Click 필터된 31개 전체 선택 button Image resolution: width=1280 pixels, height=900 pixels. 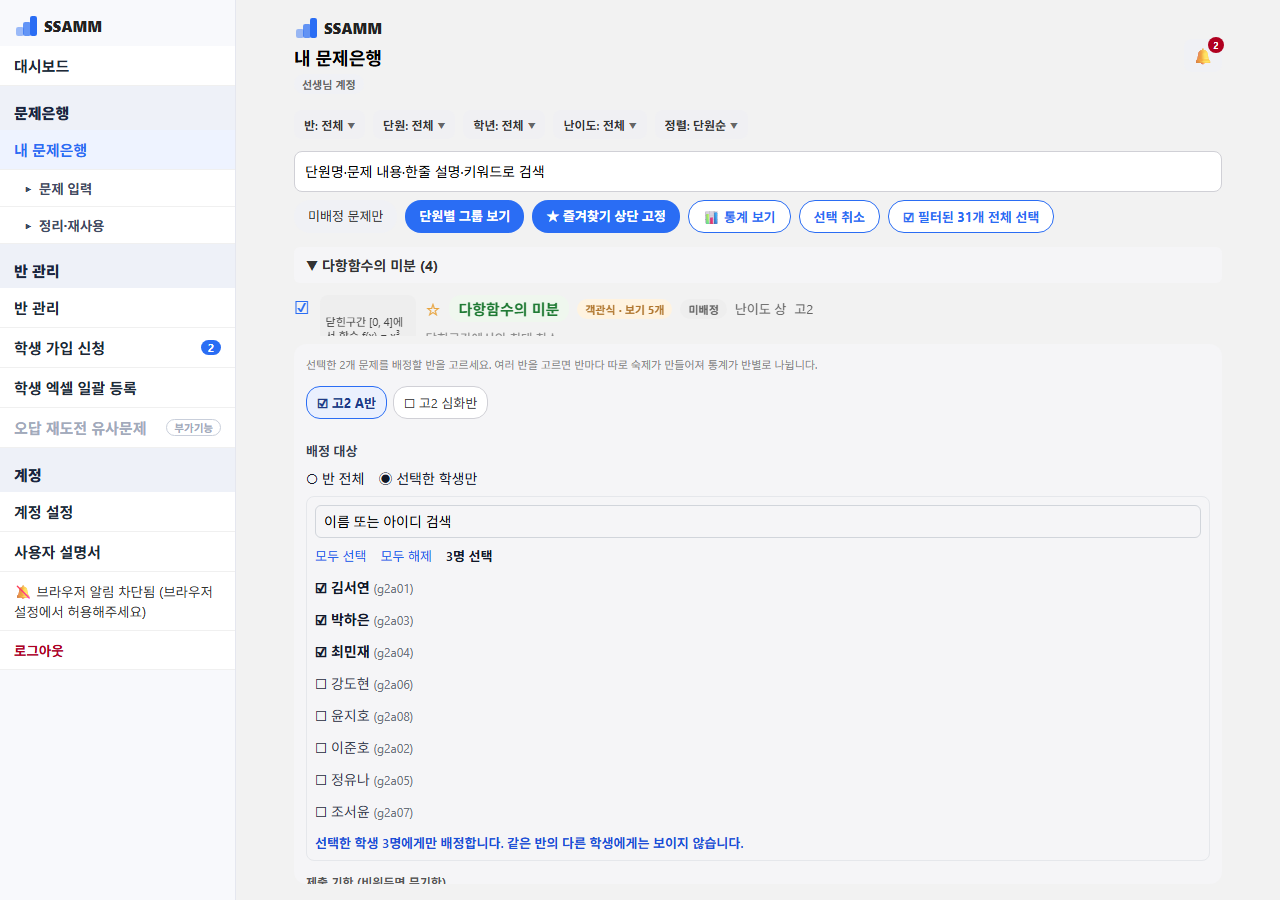pyautogui.click(x=971, y=217)
